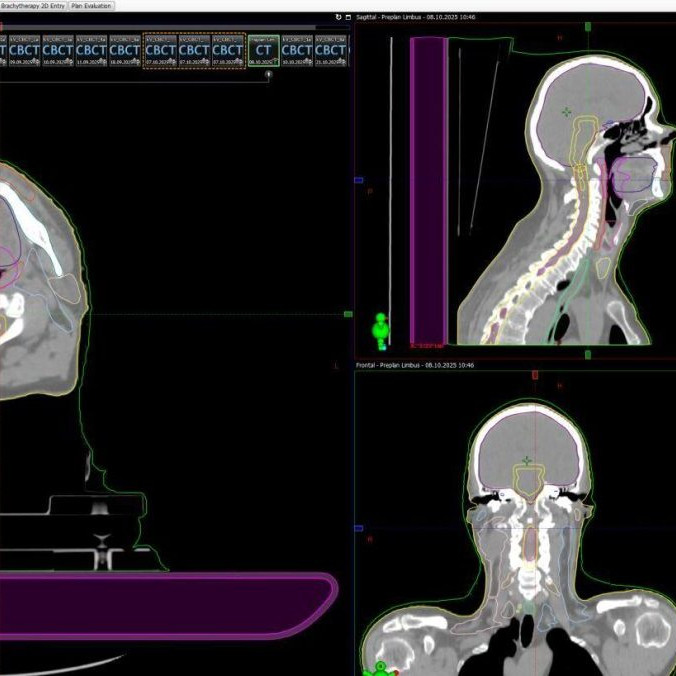676x676 pixels.
Task: Click the refresh/rotate icon above image strip
Action: point(338,17)
